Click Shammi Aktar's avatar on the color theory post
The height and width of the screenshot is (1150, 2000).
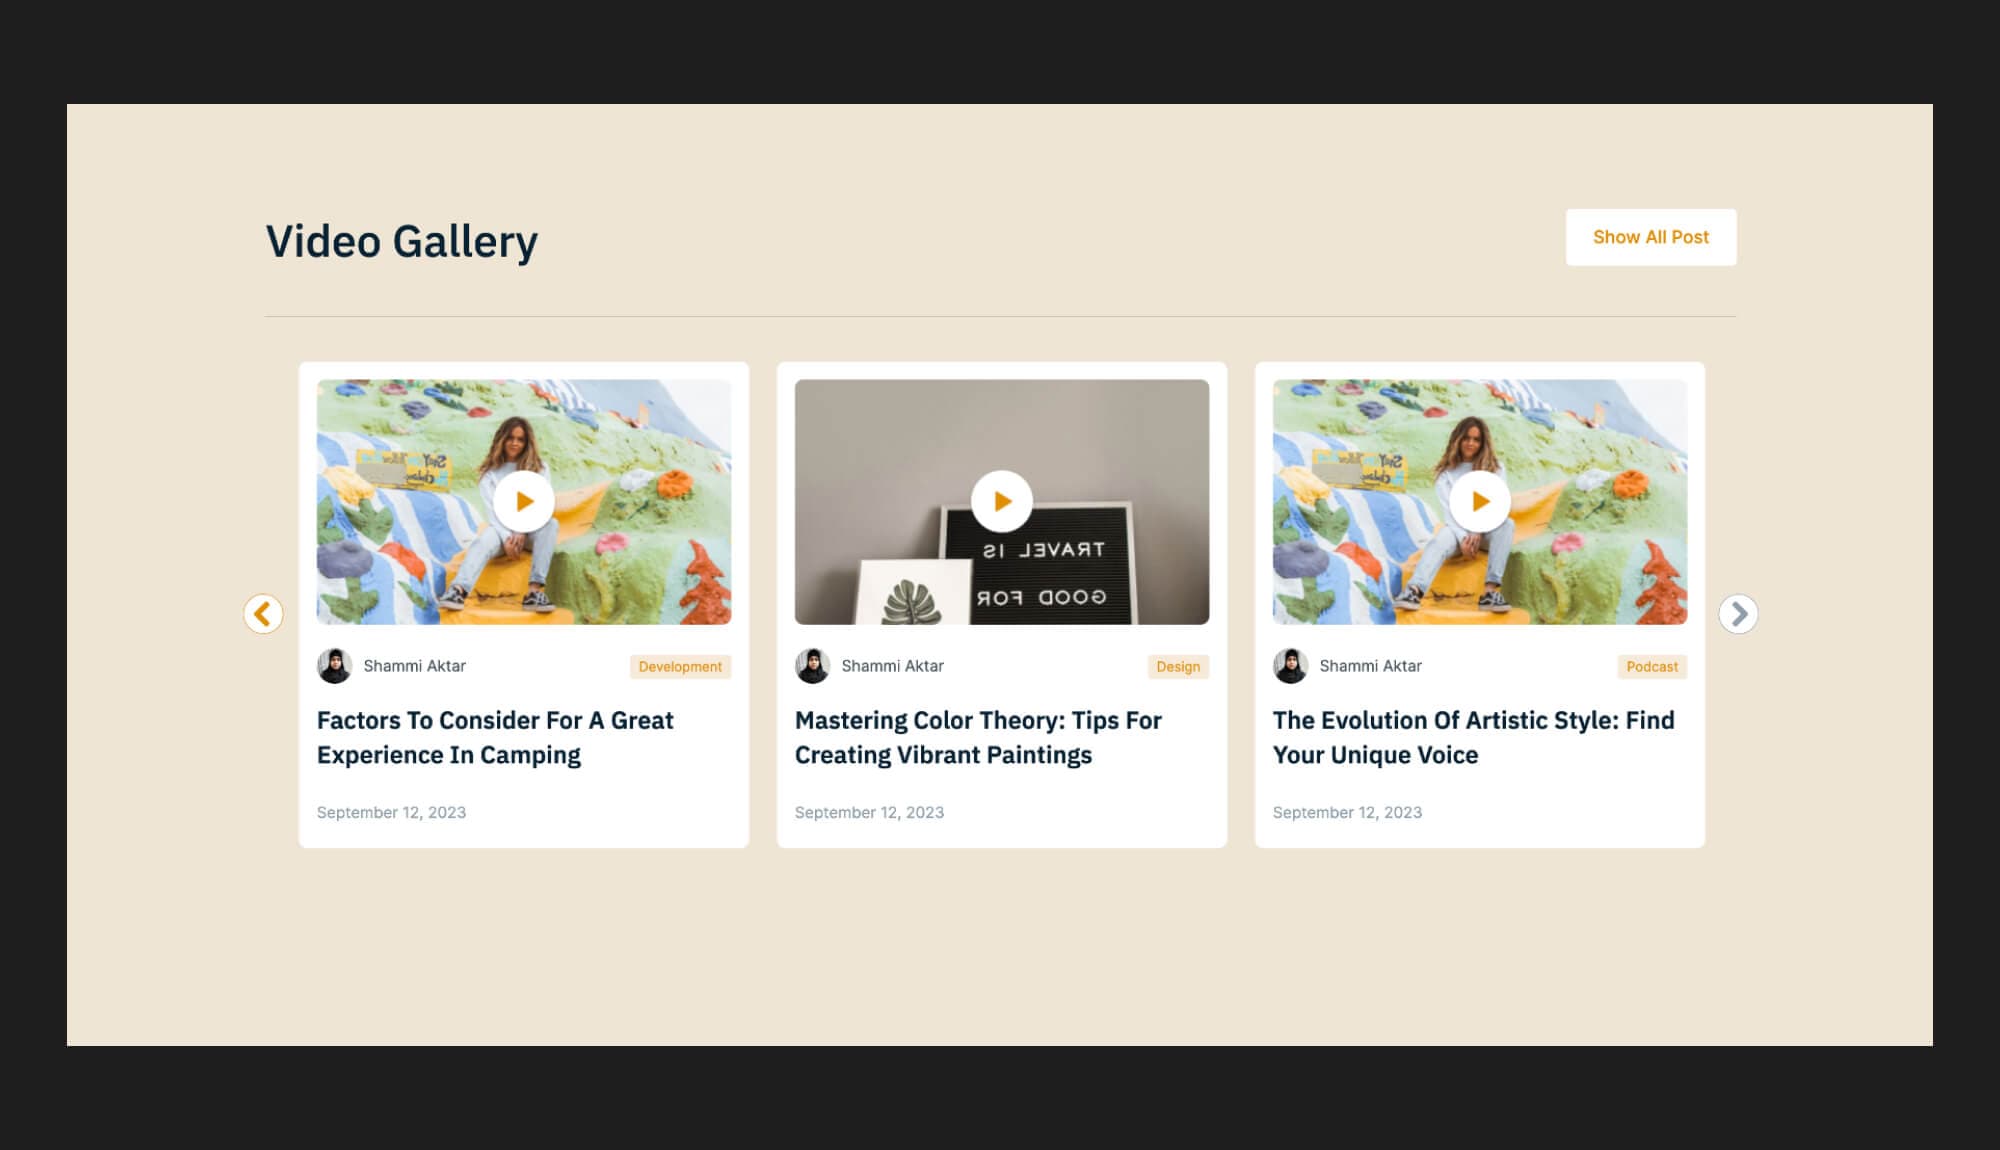812,666
